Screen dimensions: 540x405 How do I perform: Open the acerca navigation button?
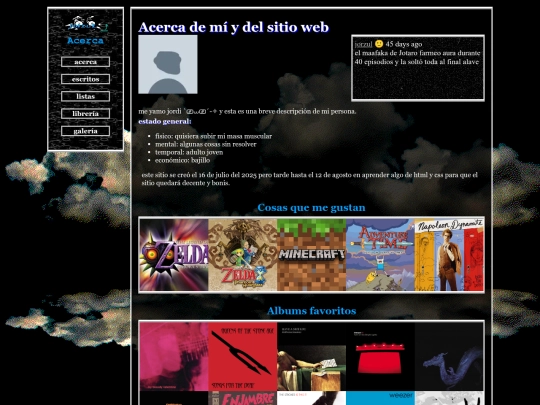[x=85, y=62]
